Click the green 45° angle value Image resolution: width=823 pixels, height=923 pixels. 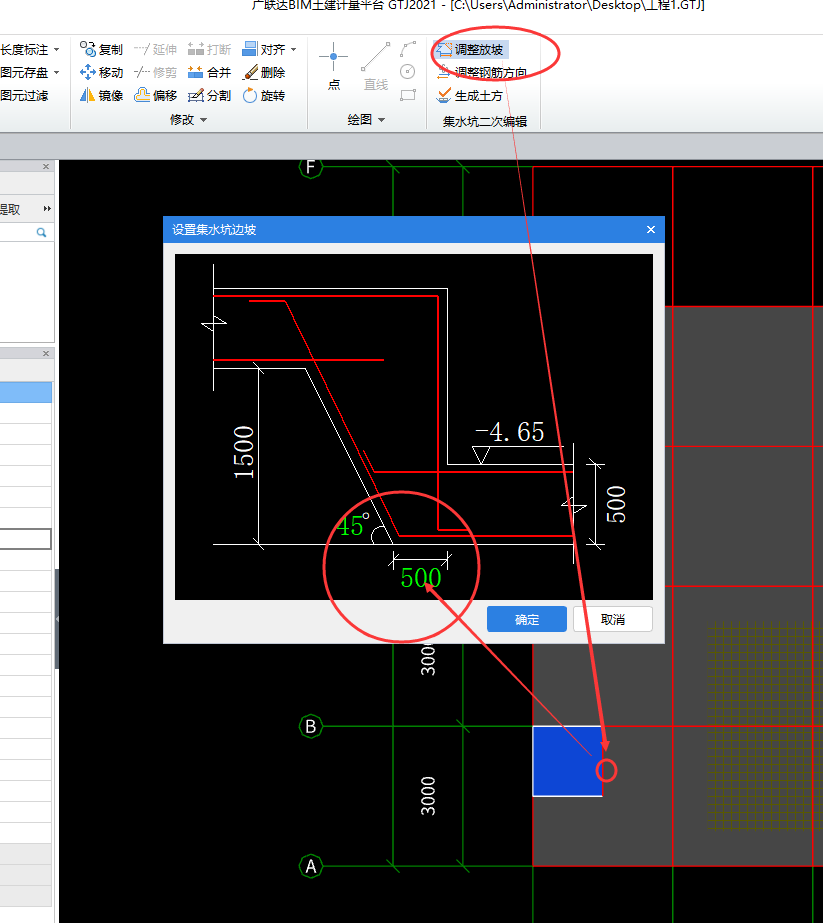coord(353,526)
